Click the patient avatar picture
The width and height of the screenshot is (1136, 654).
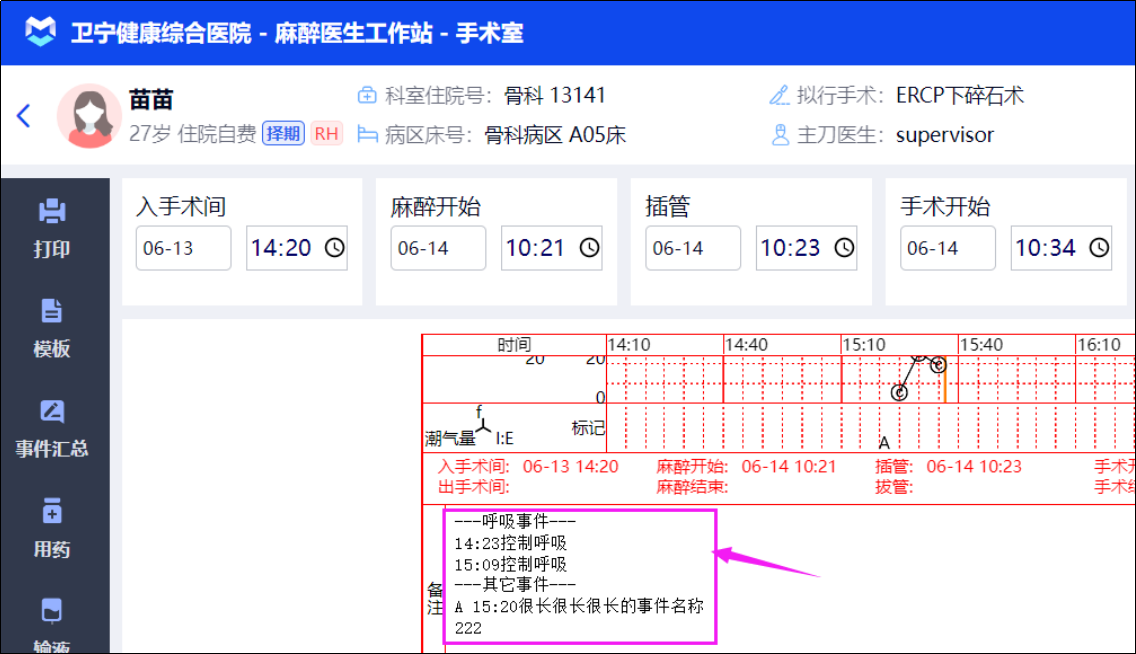point(89,115)
